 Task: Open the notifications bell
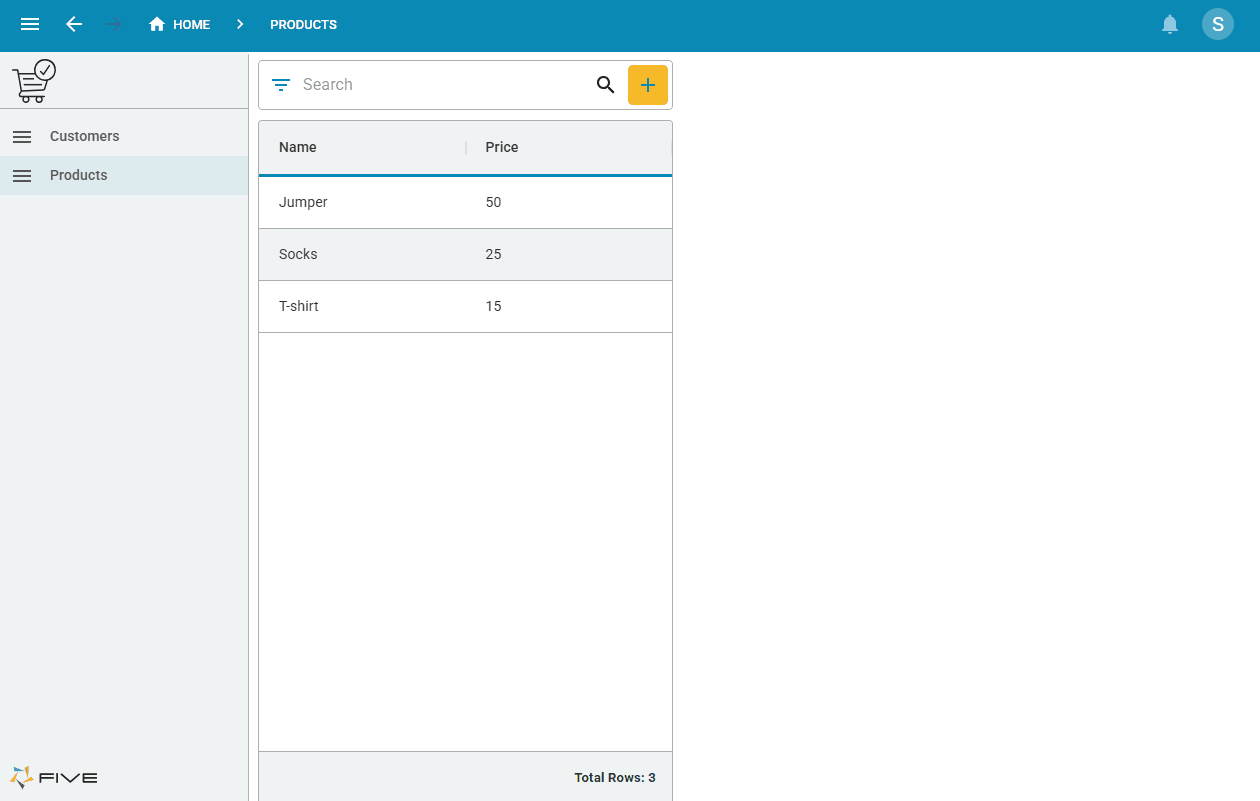(x=1169, y=24)
